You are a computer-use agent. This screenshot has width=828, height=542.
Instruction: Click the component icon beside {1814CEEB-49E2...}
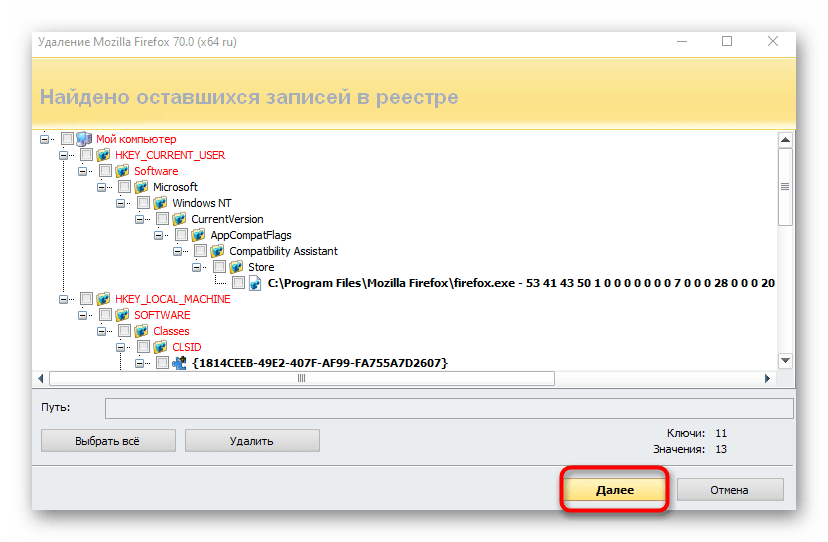tap(180, 363)
